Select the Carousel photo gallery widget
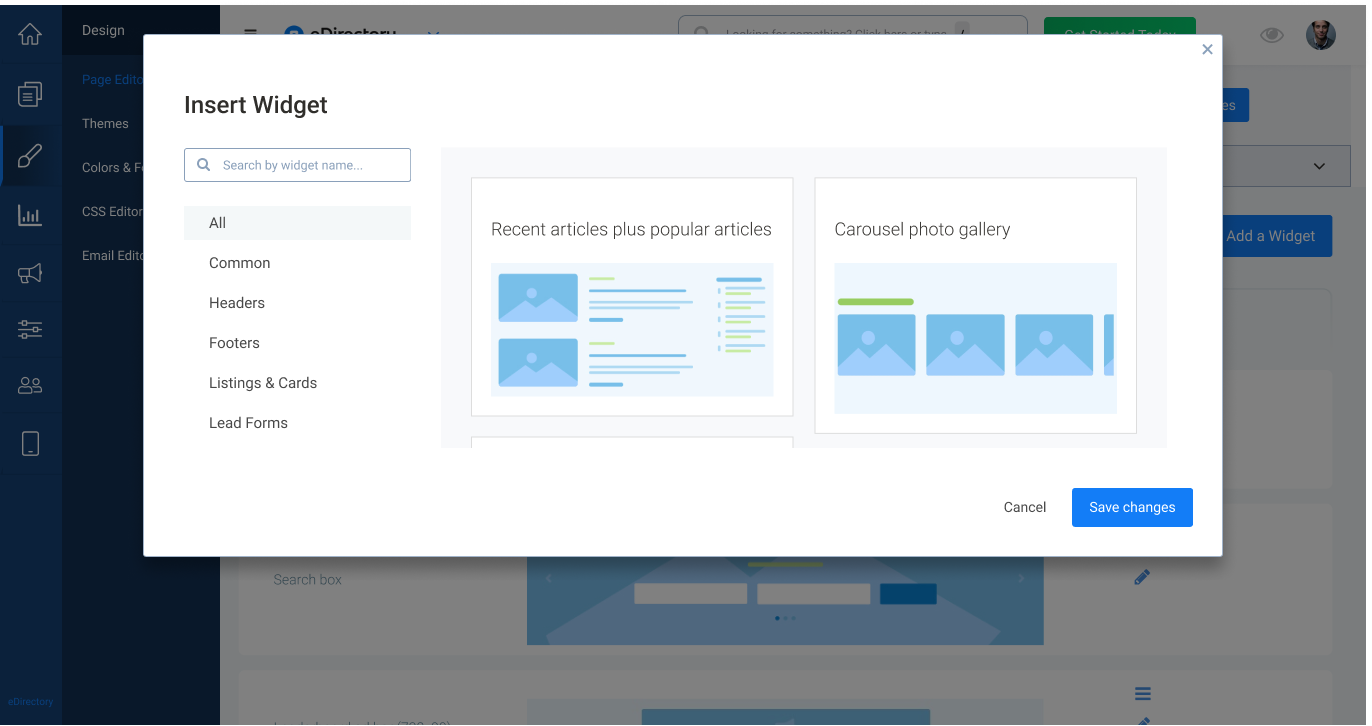 tap(975, 305)
